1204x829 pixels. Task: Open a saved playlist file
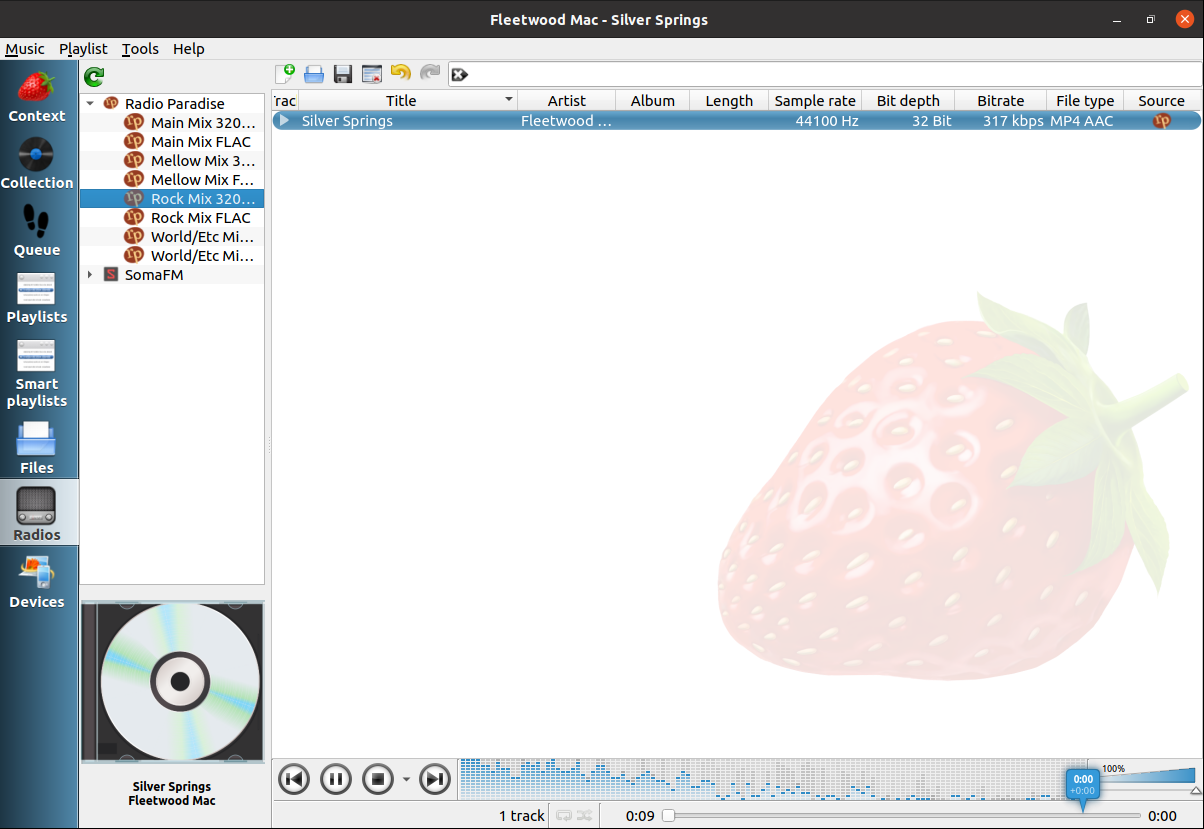[x=313, y=73]
